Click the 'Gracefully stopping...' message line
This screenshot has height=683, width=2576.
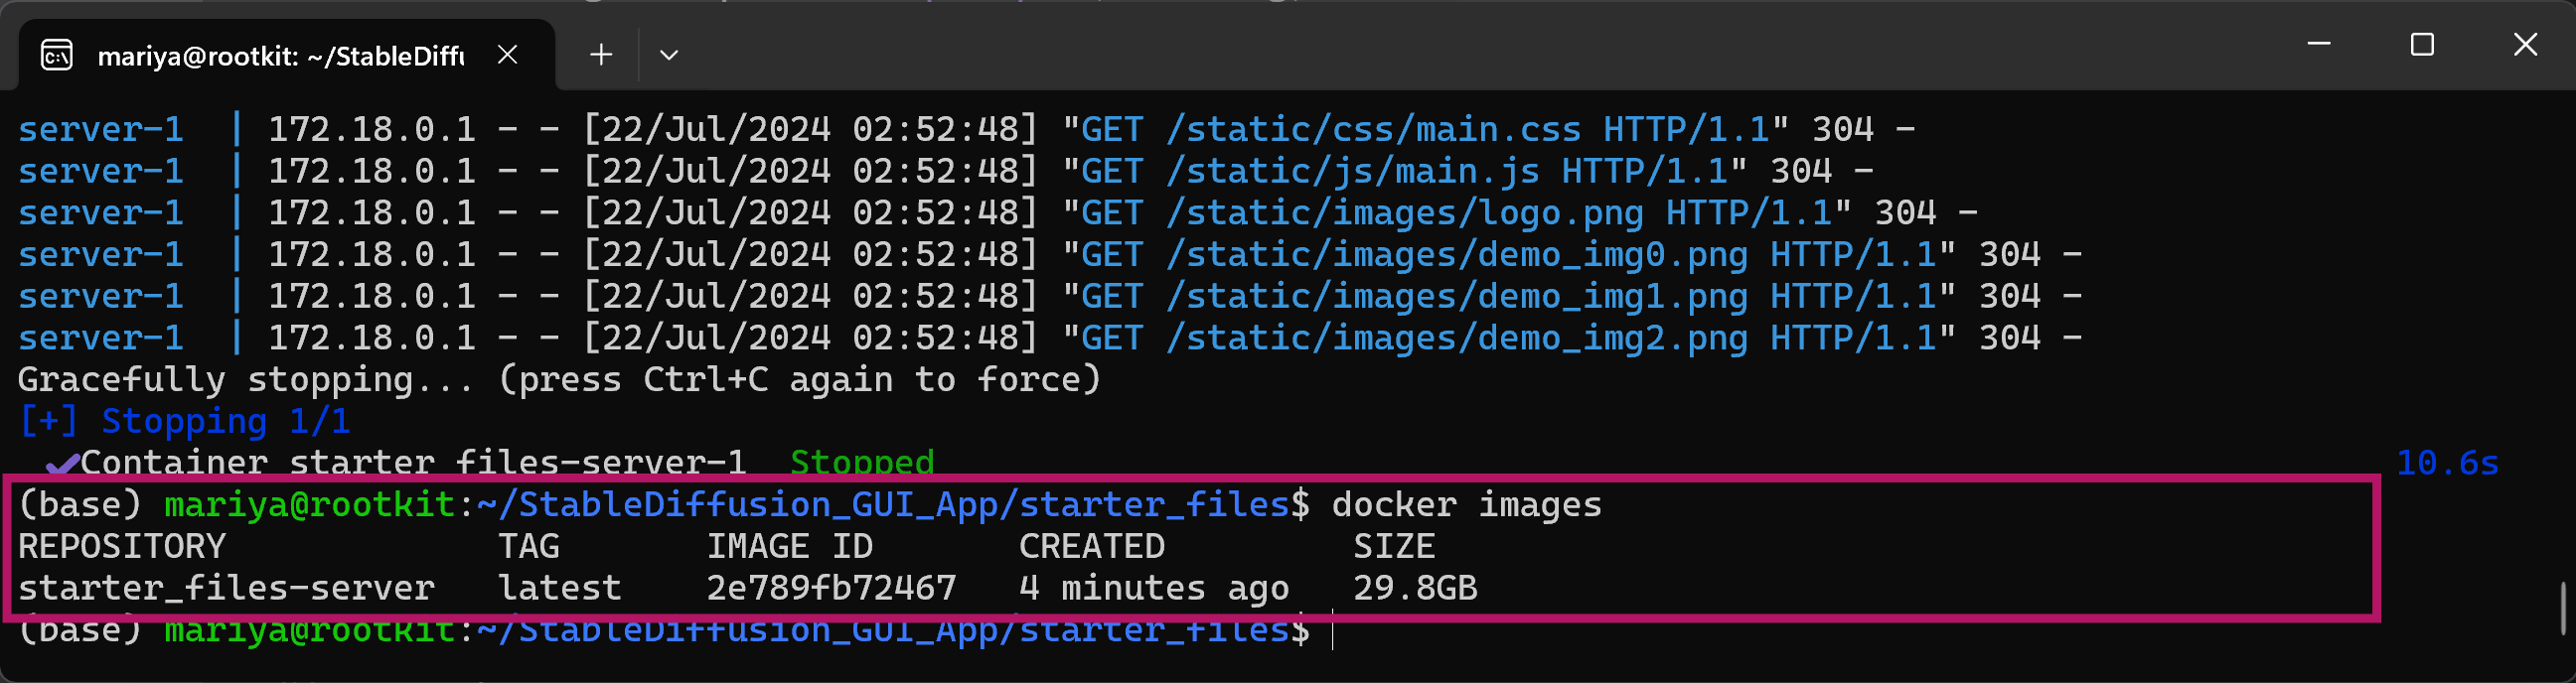[x=559, y=380]
